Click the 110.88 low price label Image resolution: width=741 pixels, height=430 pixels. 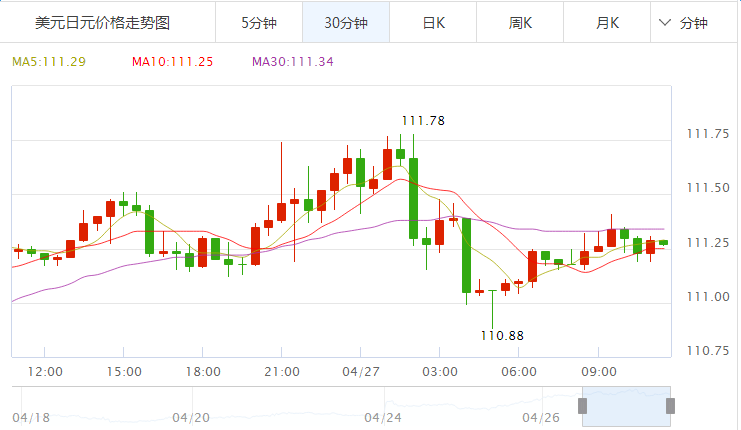pos(502,336)
